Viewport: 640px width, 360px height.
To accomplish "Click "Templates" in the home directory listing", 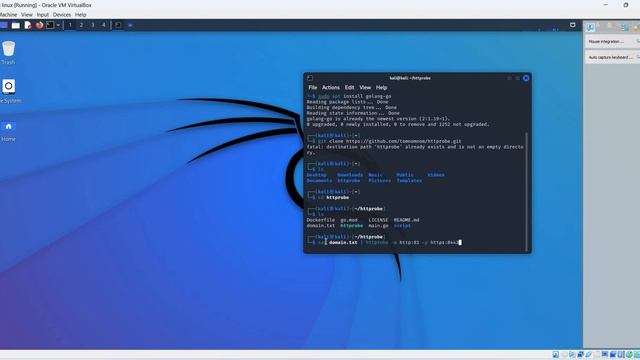I will 409,181.
